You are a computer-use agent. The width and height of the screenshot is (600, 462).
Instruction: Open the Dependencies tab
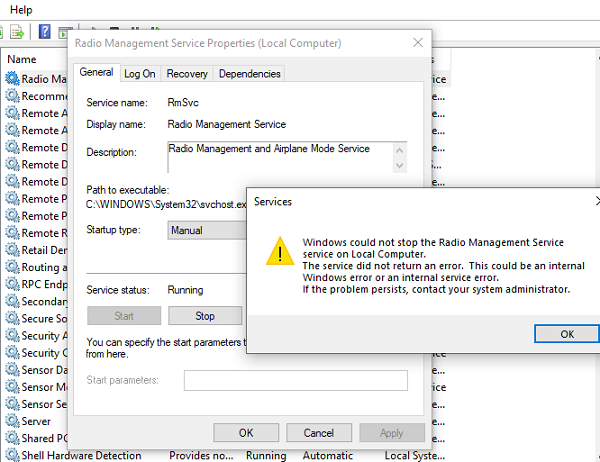pos(249,73)
